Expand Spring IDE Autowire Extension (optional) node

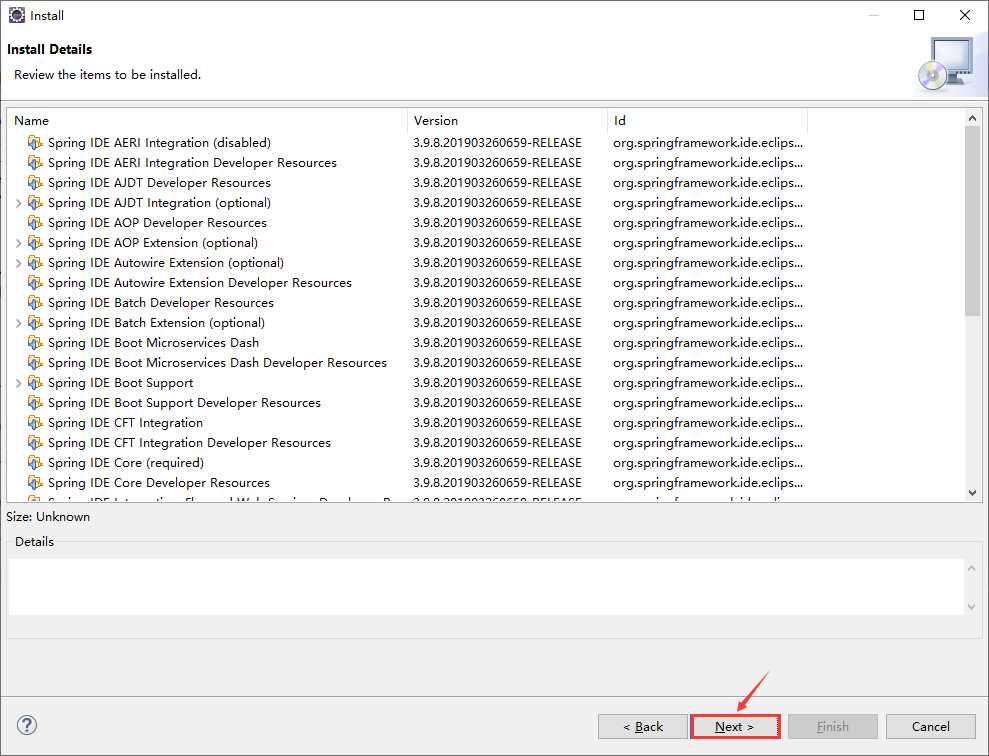[18, 263]
